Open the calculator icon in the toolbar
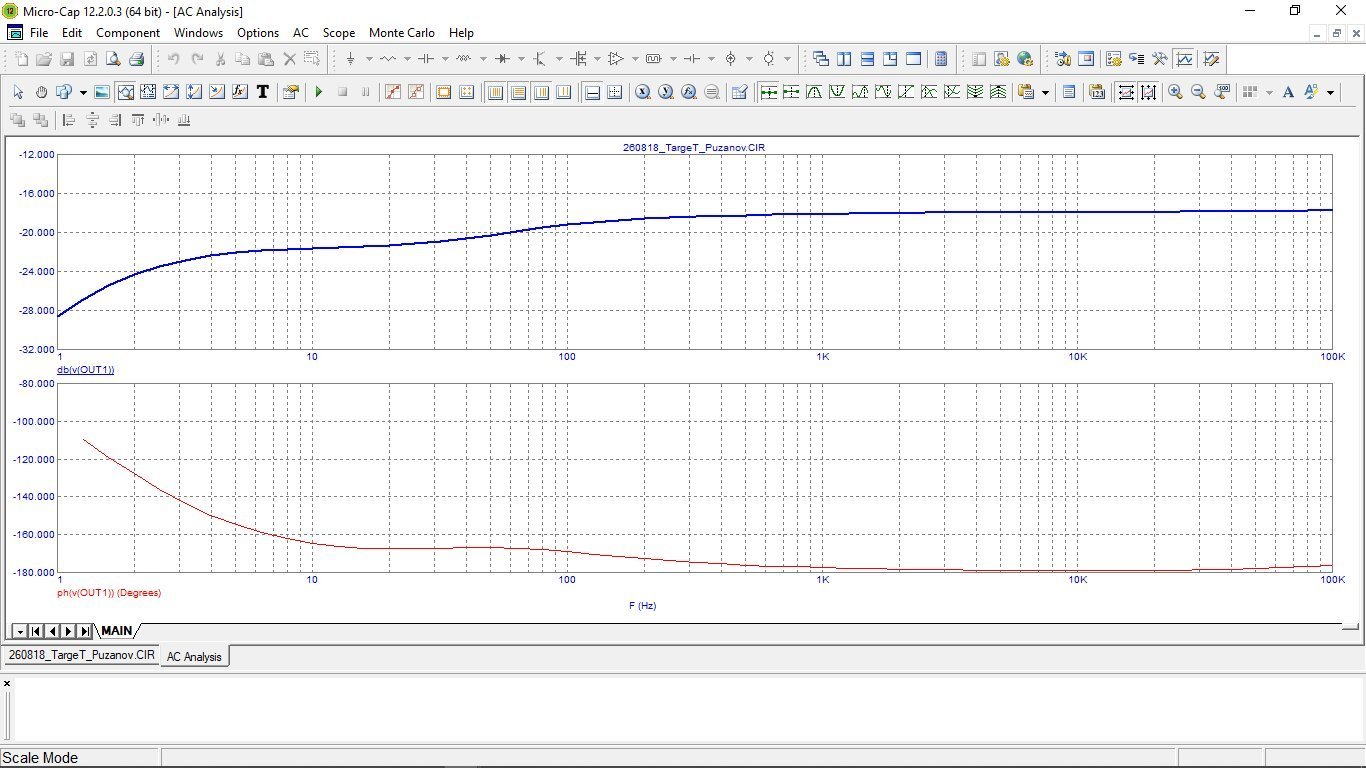The image size is (1366, 768). pos(941,59)
